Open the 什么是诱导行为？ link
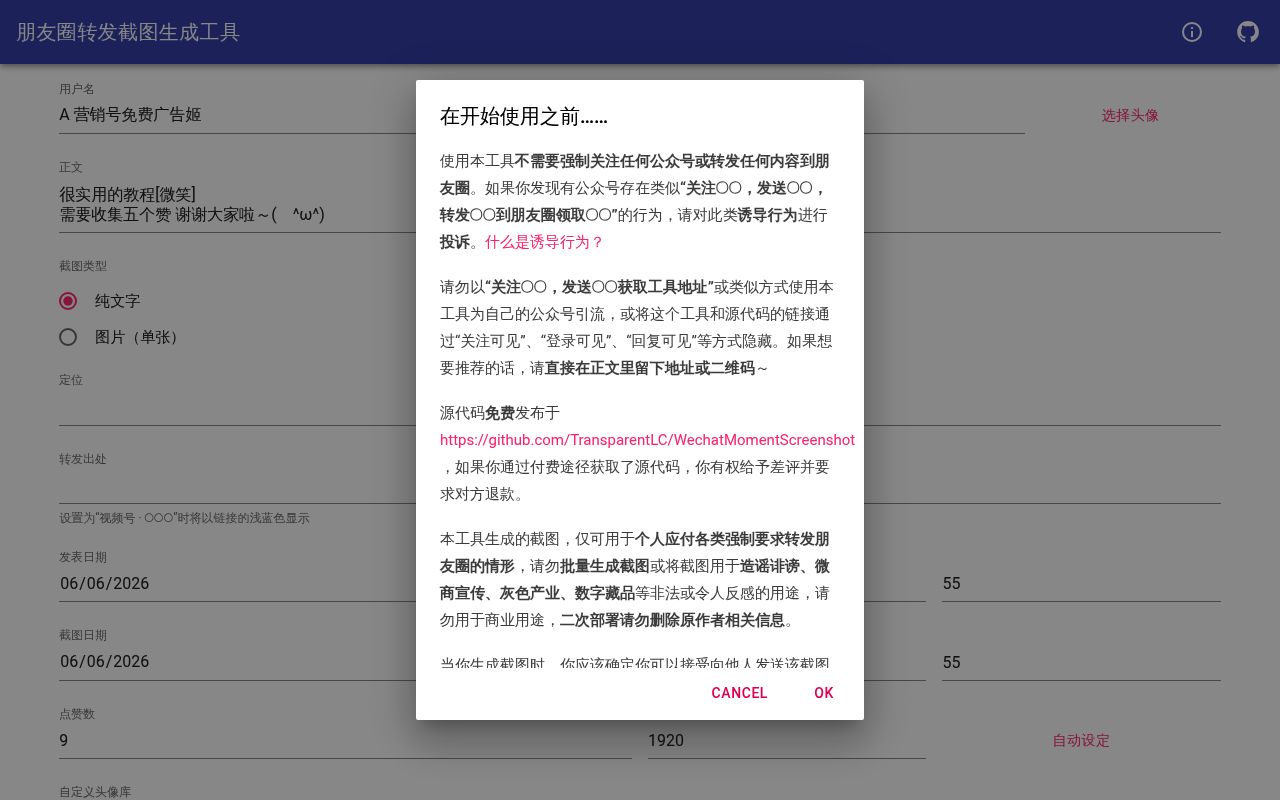The width and height of the screenshot is (1280, 800). (545, 242)
